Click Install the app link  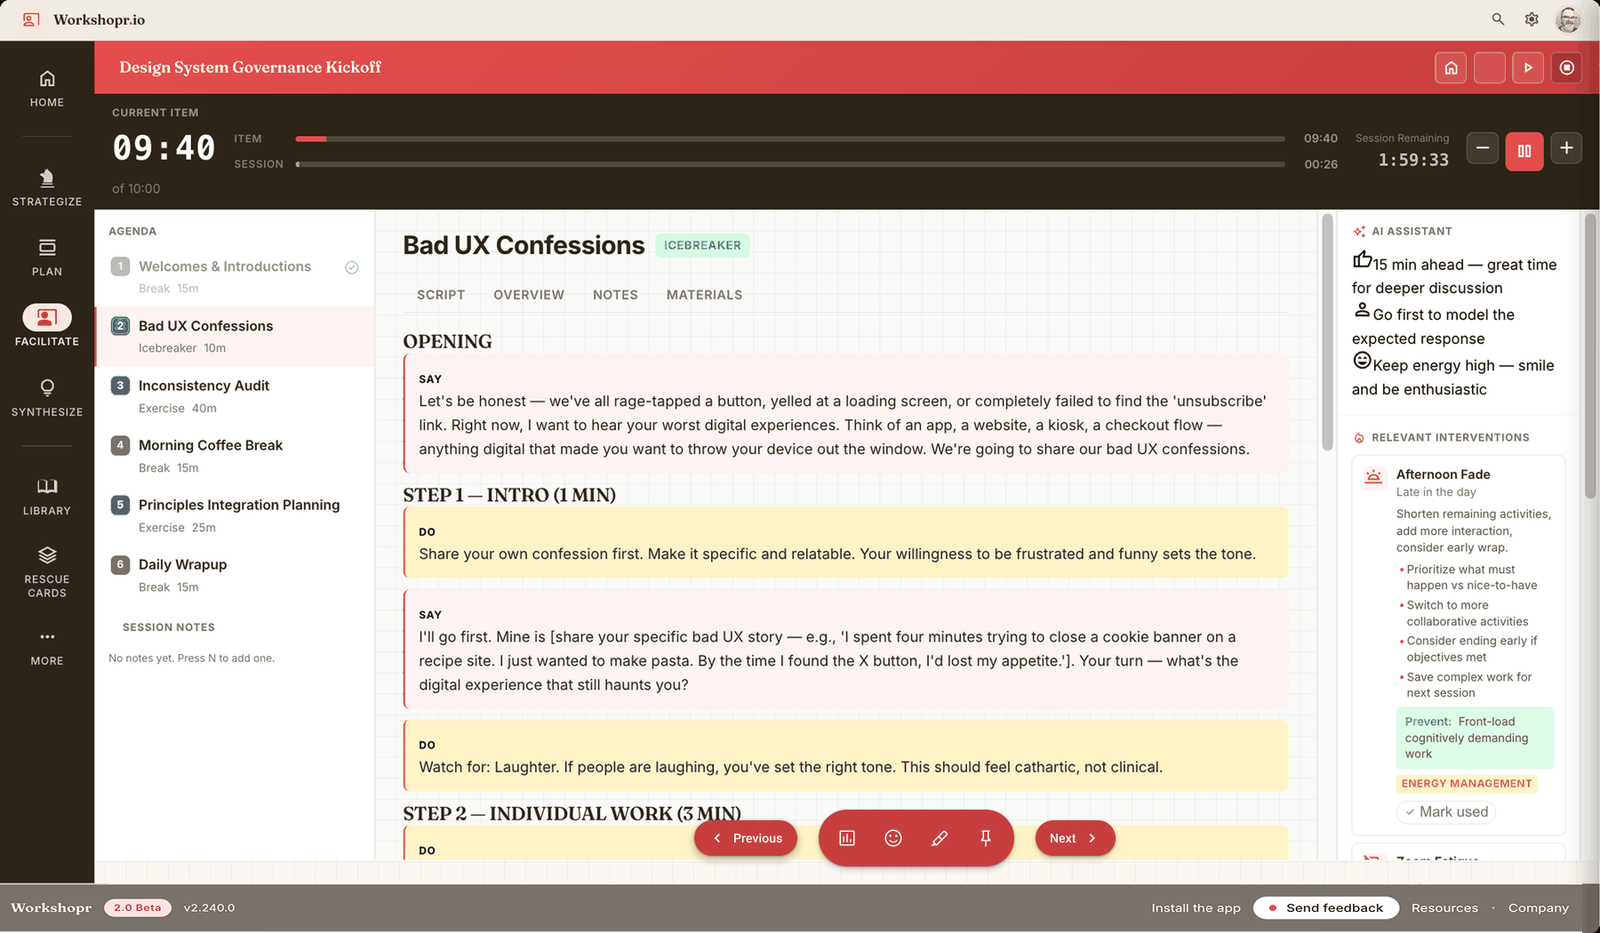[x=1196, y=908]
